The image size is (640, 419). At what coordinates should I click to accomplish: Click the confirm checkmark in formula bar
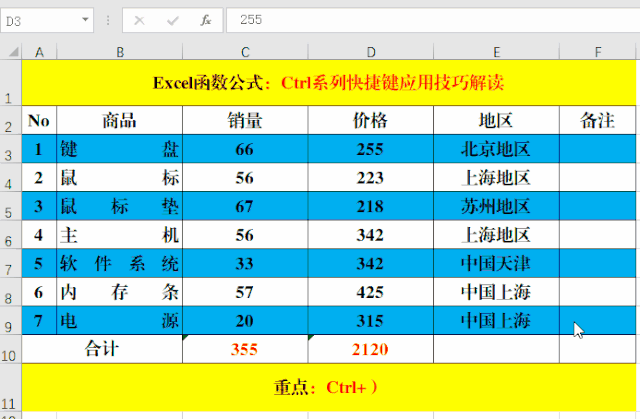[x=173, y=20]
